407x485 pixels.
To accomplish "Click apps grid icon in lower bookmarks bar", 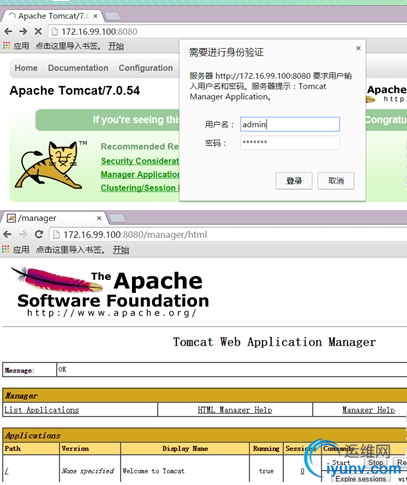I will [x=6, y=249].
